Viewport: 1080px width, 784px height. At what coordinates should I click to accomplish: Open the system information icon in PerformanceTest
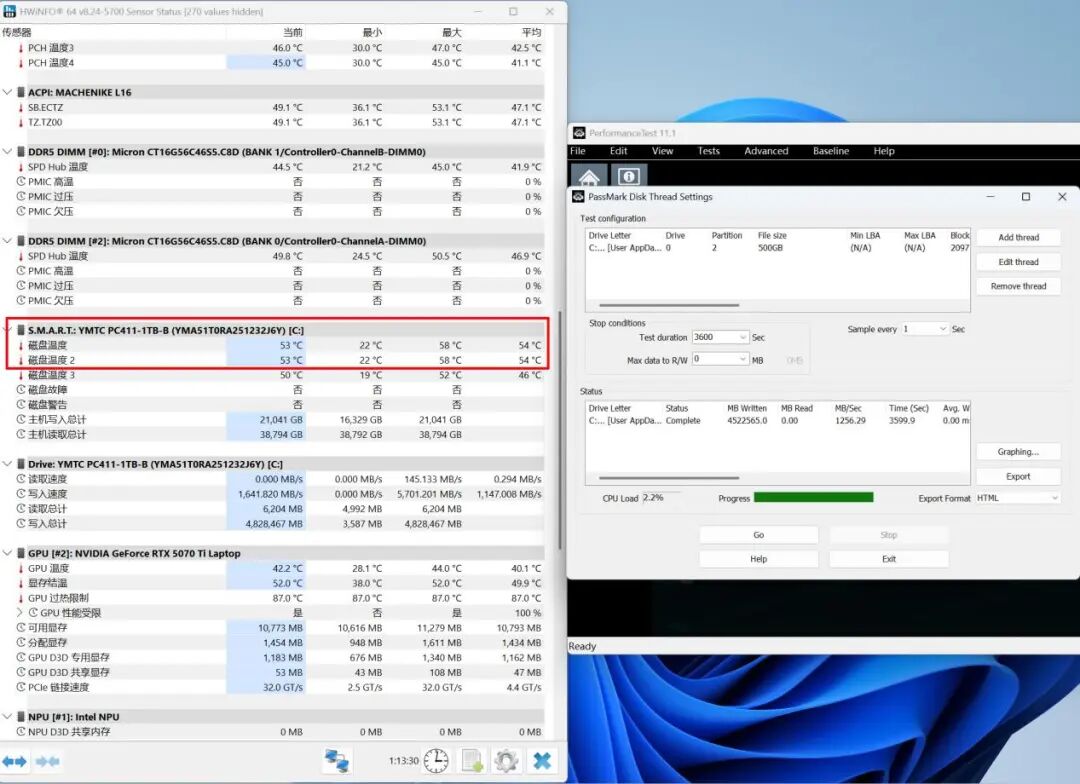628,176
